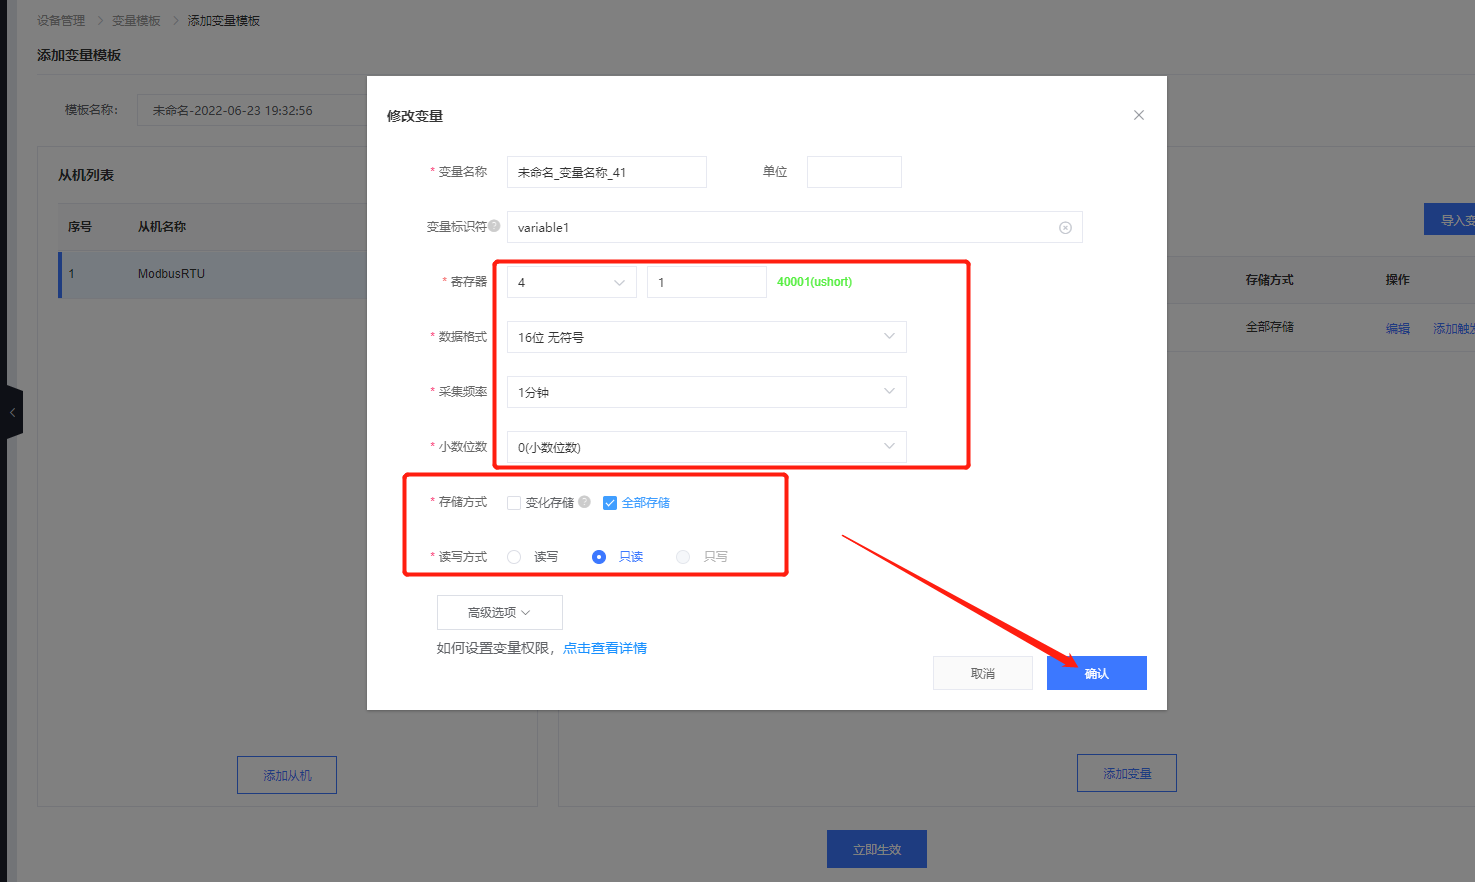The image size is (1475, 882).
Task: Expand the 高级选项 section
Action: click(499, 612)
